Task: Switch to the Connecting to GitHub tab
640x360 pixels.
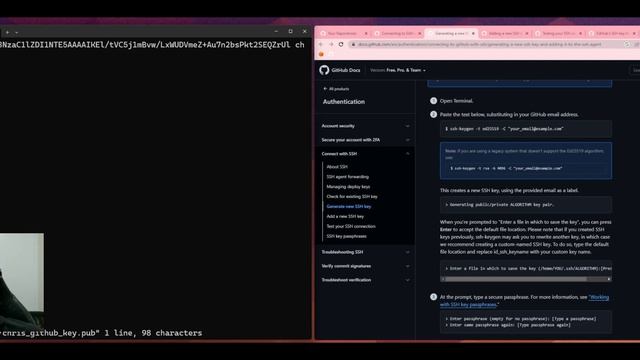Action: [x=397, y=33]
